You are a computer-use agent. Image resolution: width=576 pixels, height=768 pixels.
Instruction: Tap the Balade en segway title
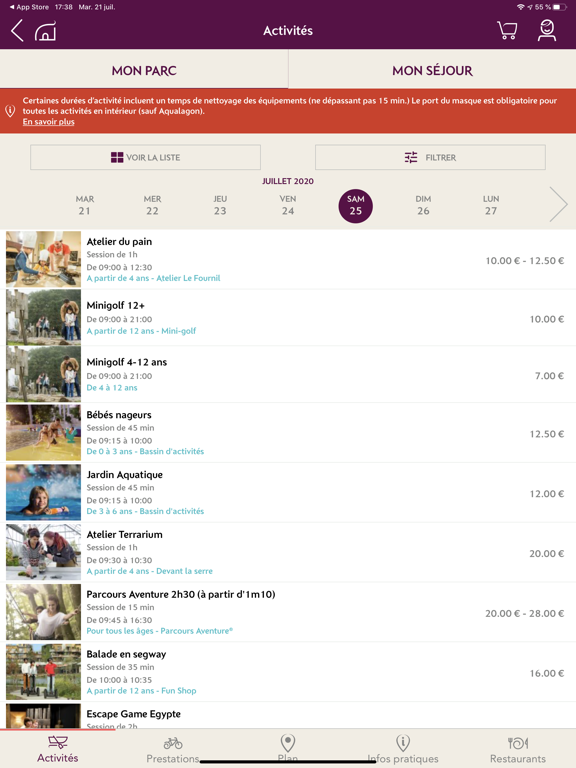coord(126,654)
